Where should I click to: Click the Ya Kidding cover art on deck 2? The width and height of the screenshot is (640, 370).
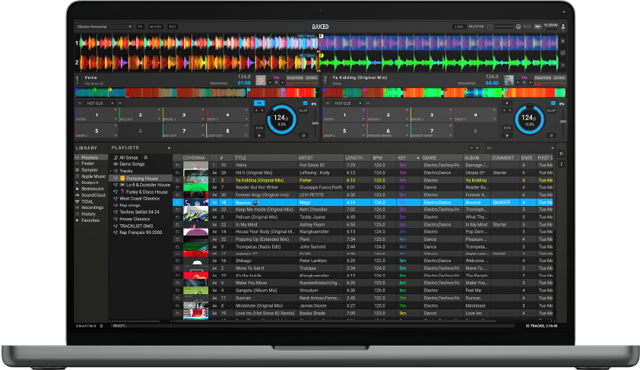pyautogui.click(x=509, y=80)
